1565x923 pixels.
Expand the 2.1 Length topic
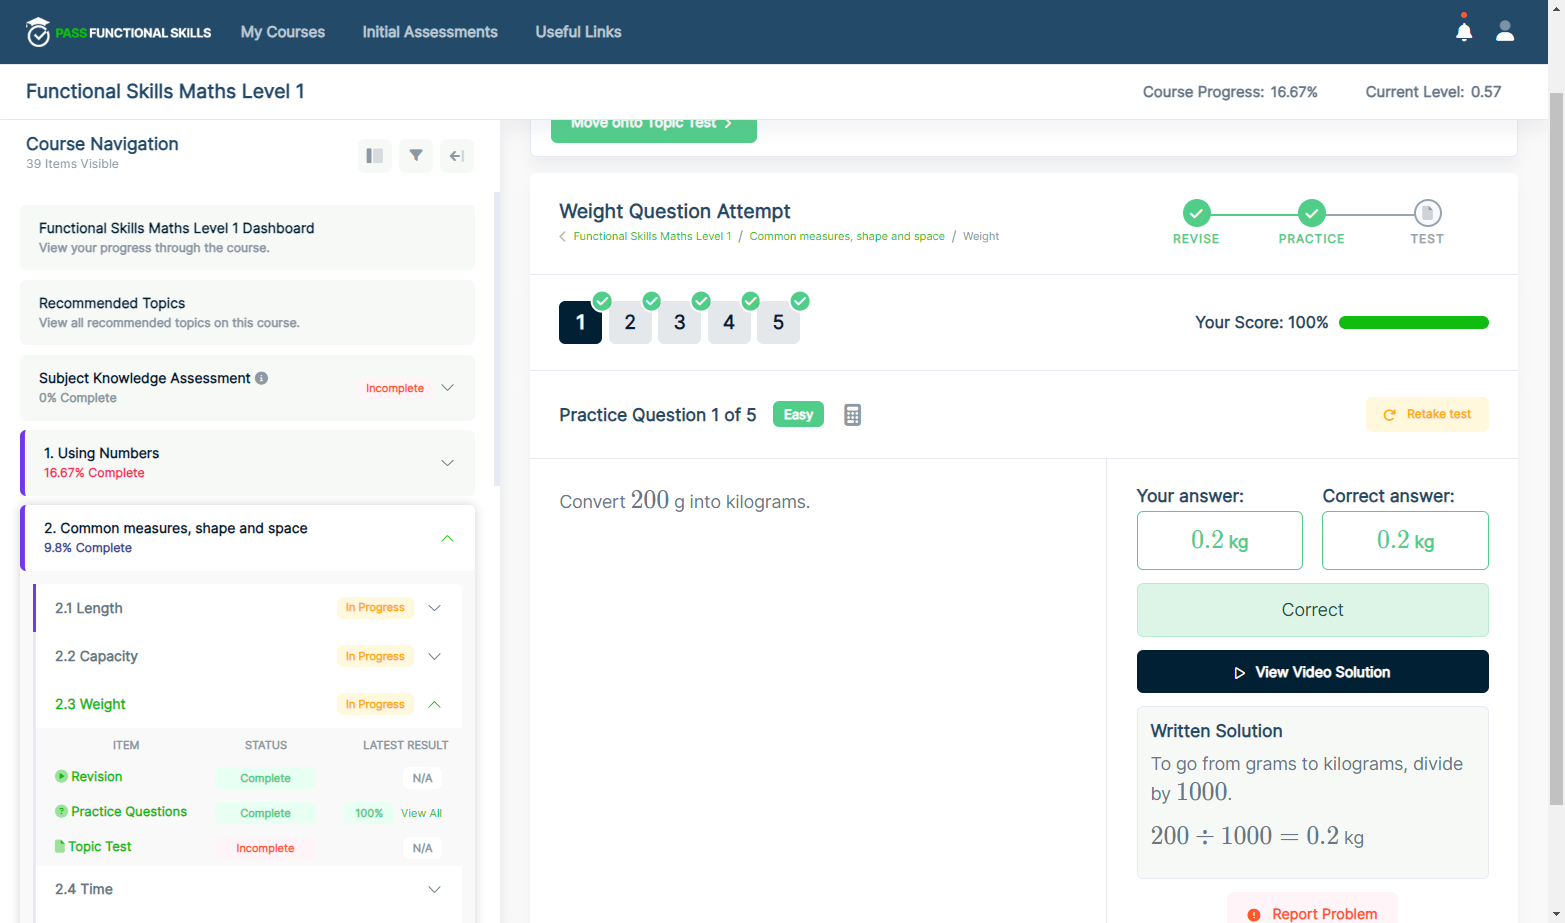tap(434, 608)
